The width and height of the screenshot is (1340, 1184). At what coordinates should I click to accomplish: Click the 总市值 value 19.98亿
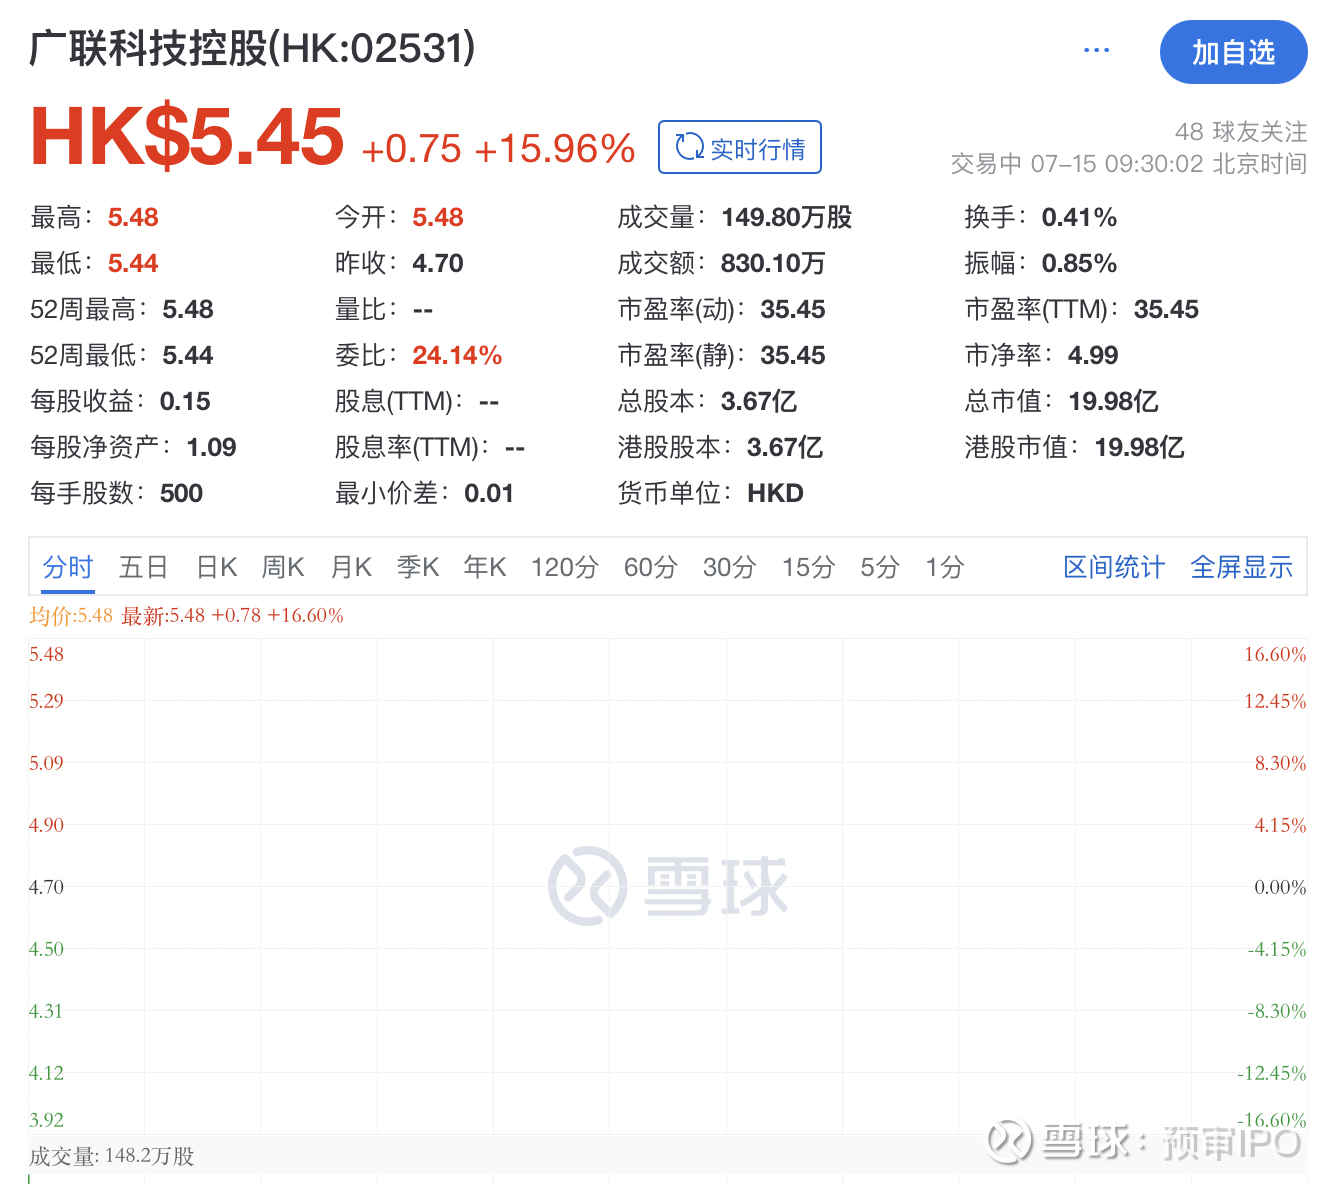(1113, 401)
